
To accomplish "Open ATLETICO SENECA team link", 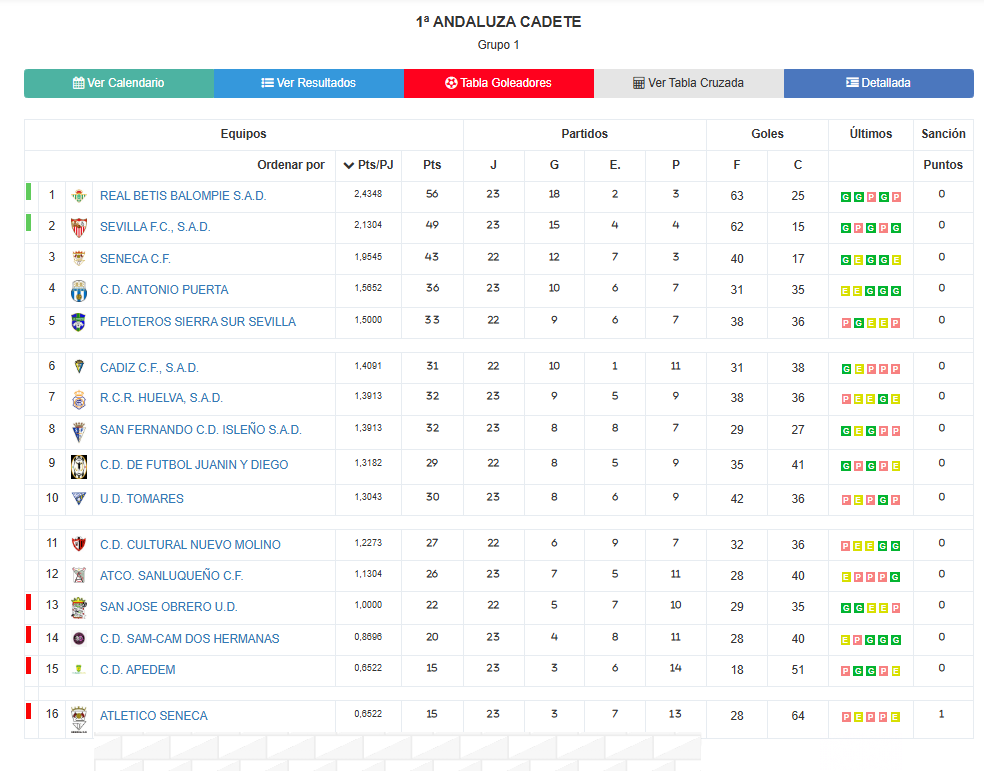I will [154, 716].
